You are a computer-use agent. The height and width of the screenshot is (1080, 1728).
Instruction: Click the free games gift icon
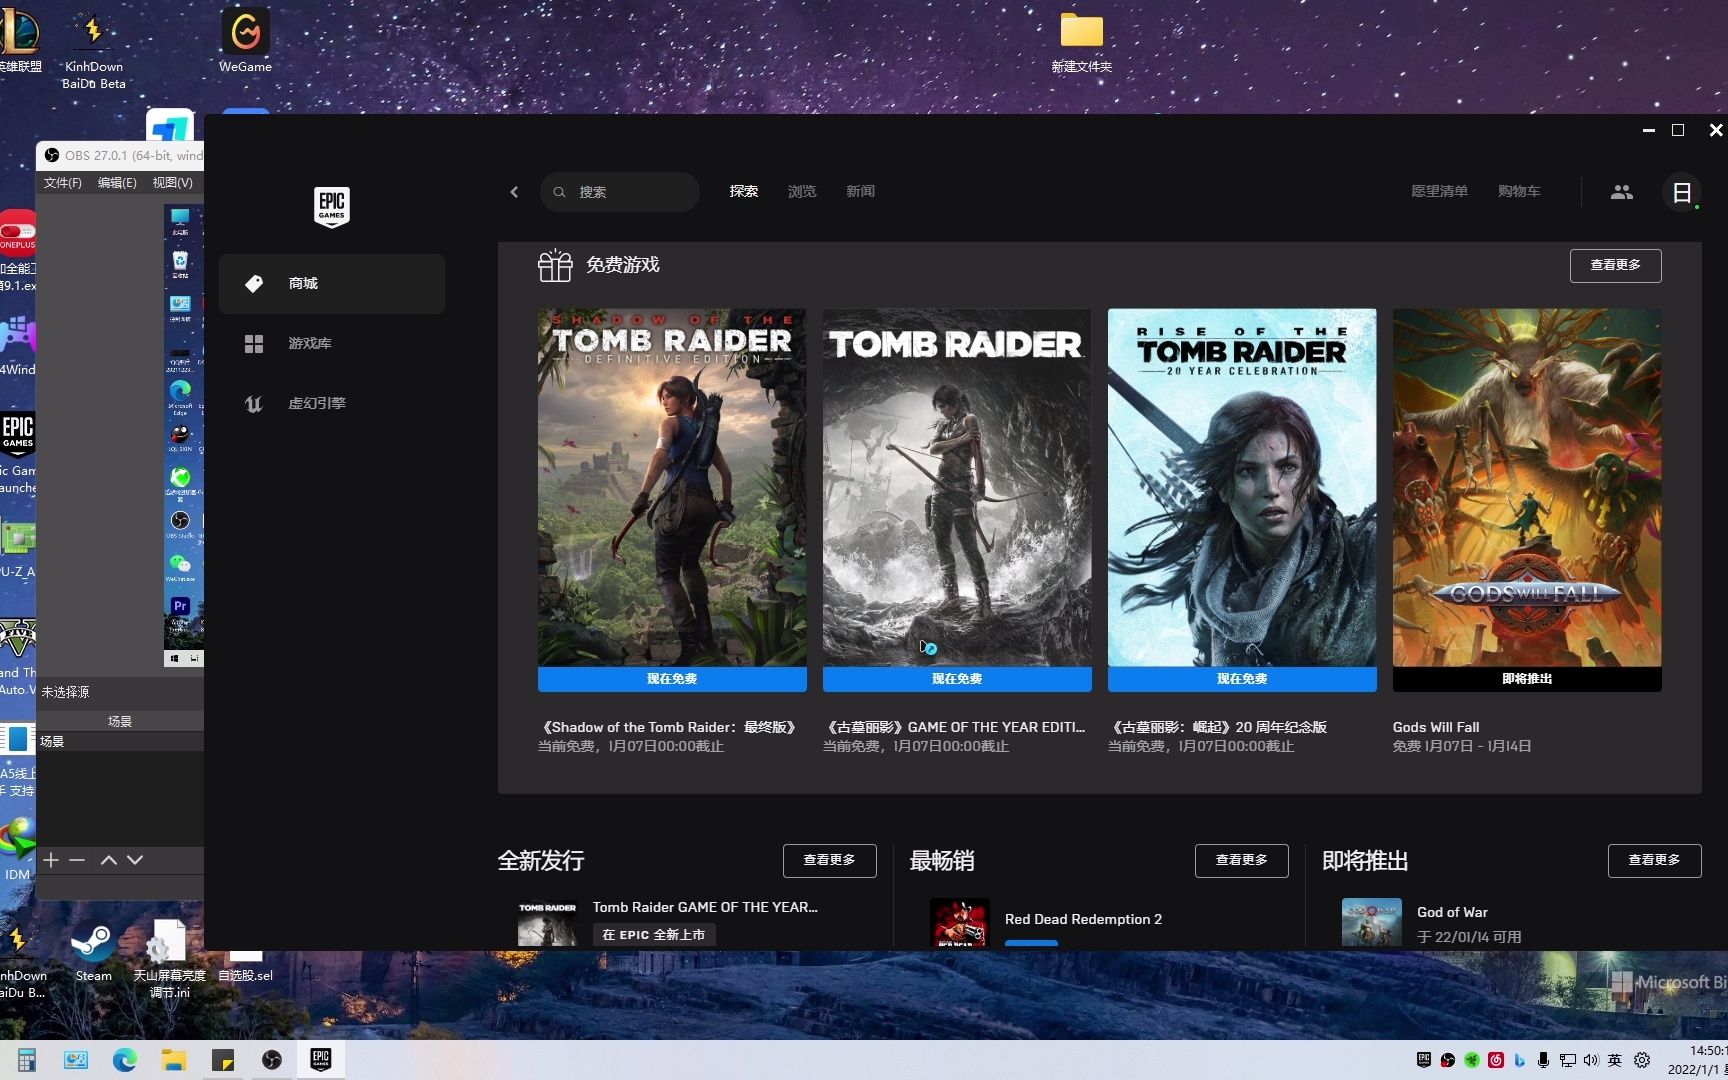(x=555, y=266)
